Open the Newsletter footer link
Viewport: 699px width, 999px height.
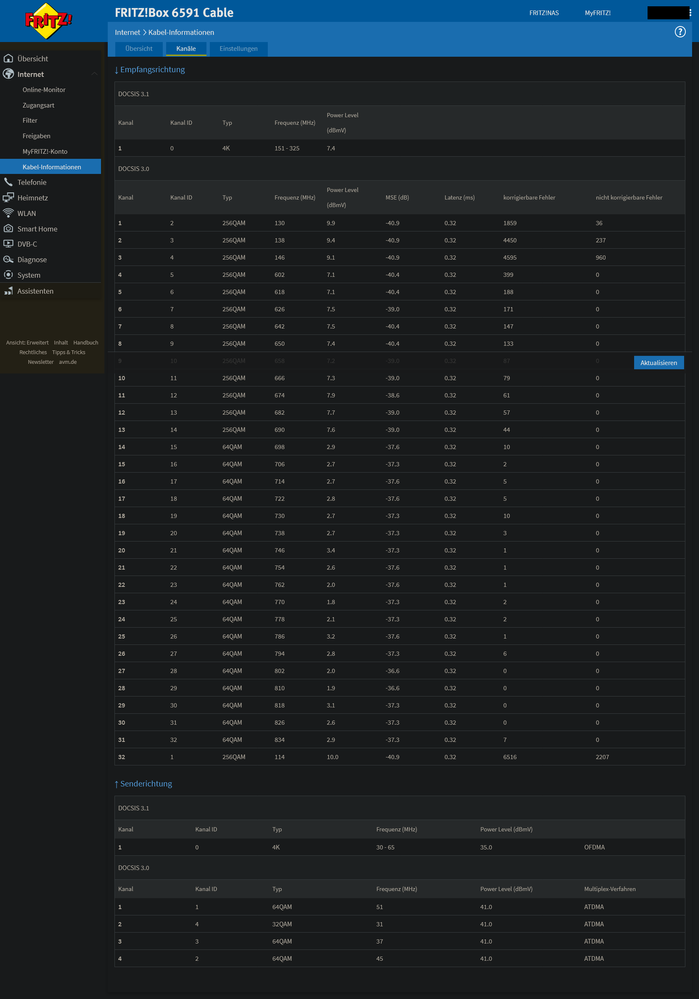point(41,362)
